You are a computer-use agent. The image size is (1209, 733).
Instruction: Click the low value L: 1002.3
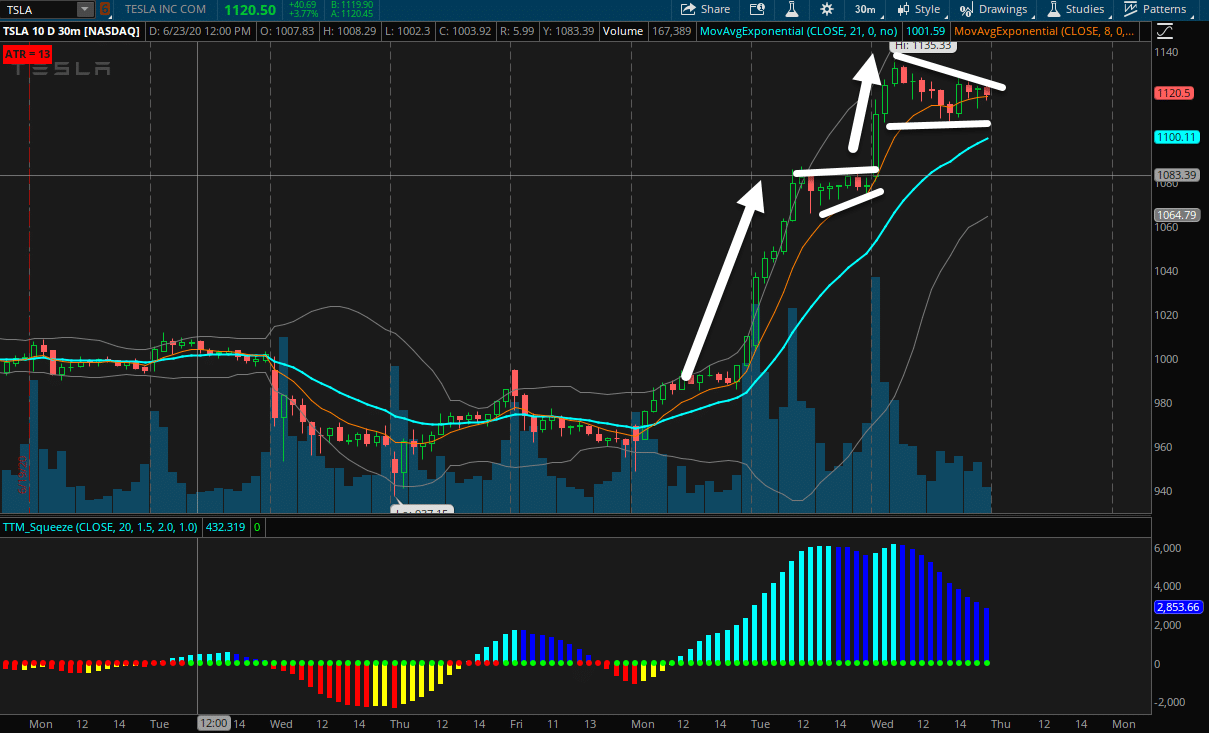tap(406, 31)
